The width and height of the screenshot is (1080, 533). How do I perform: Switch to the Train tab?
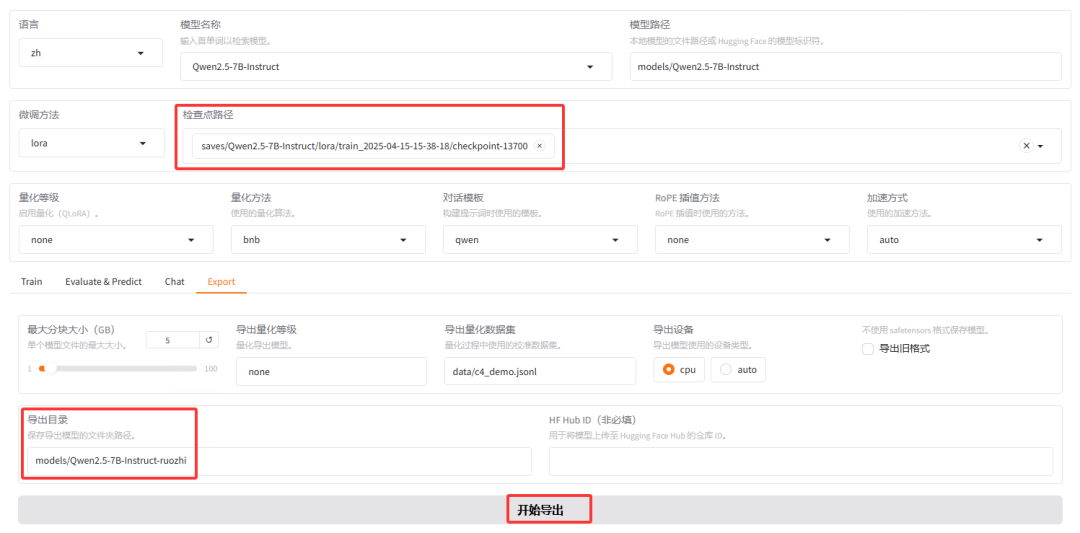[x=32, y=282]
